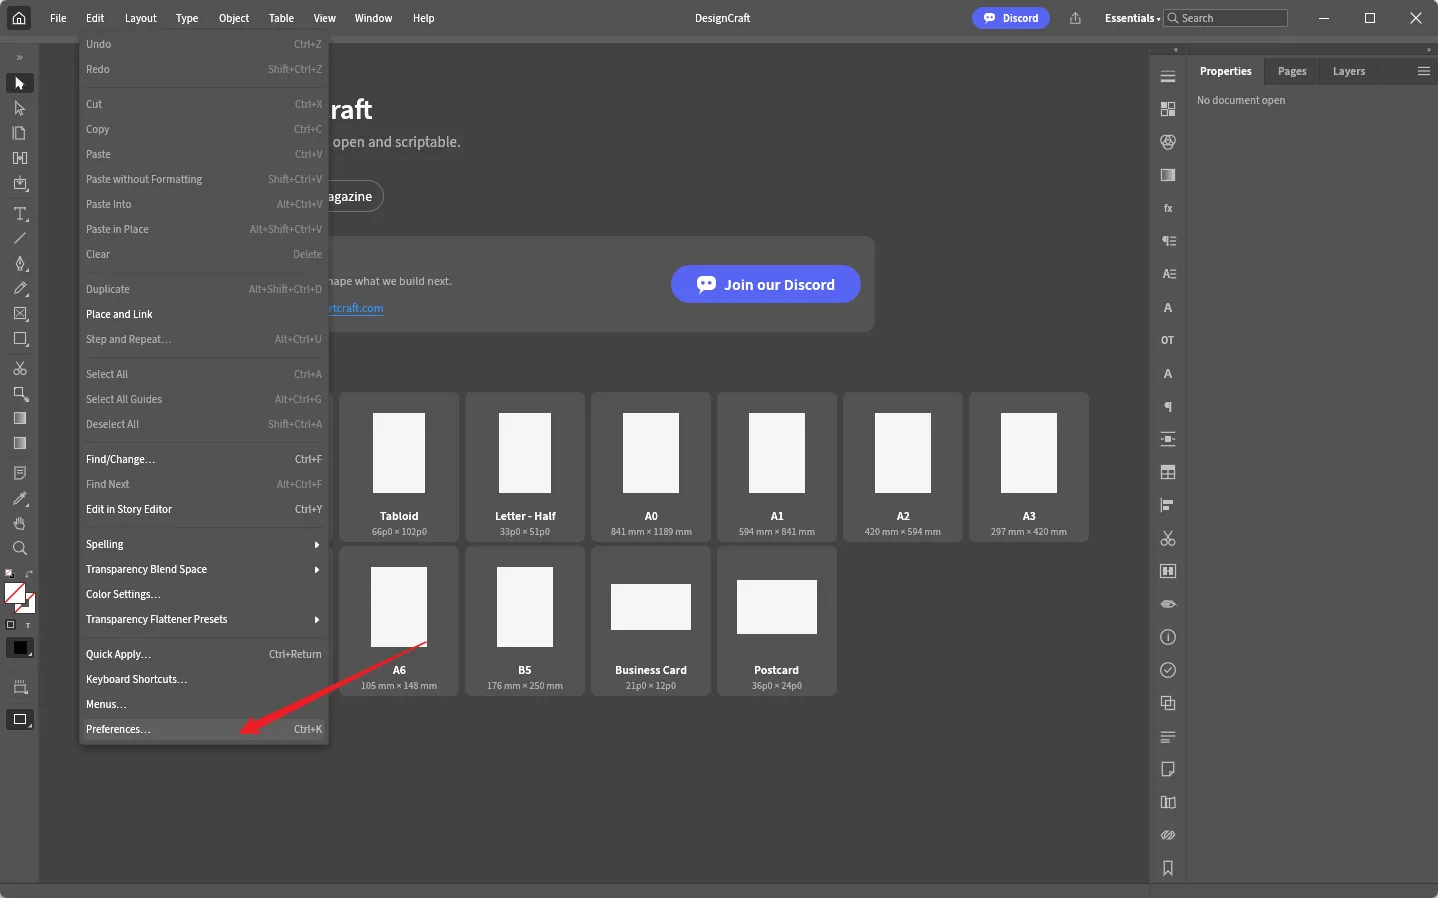Toggle formatting affects text (T) button
The width and height of the screenshot is (1438, 898).
coord(28,625)
